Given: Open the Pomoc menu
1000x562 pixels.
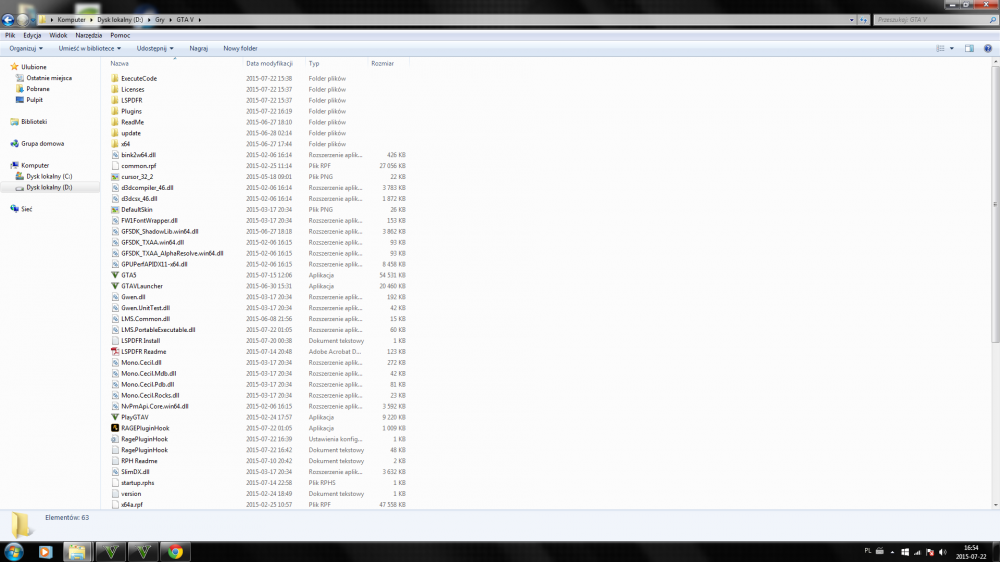Looking at the screenshot, I should [120, 36].
